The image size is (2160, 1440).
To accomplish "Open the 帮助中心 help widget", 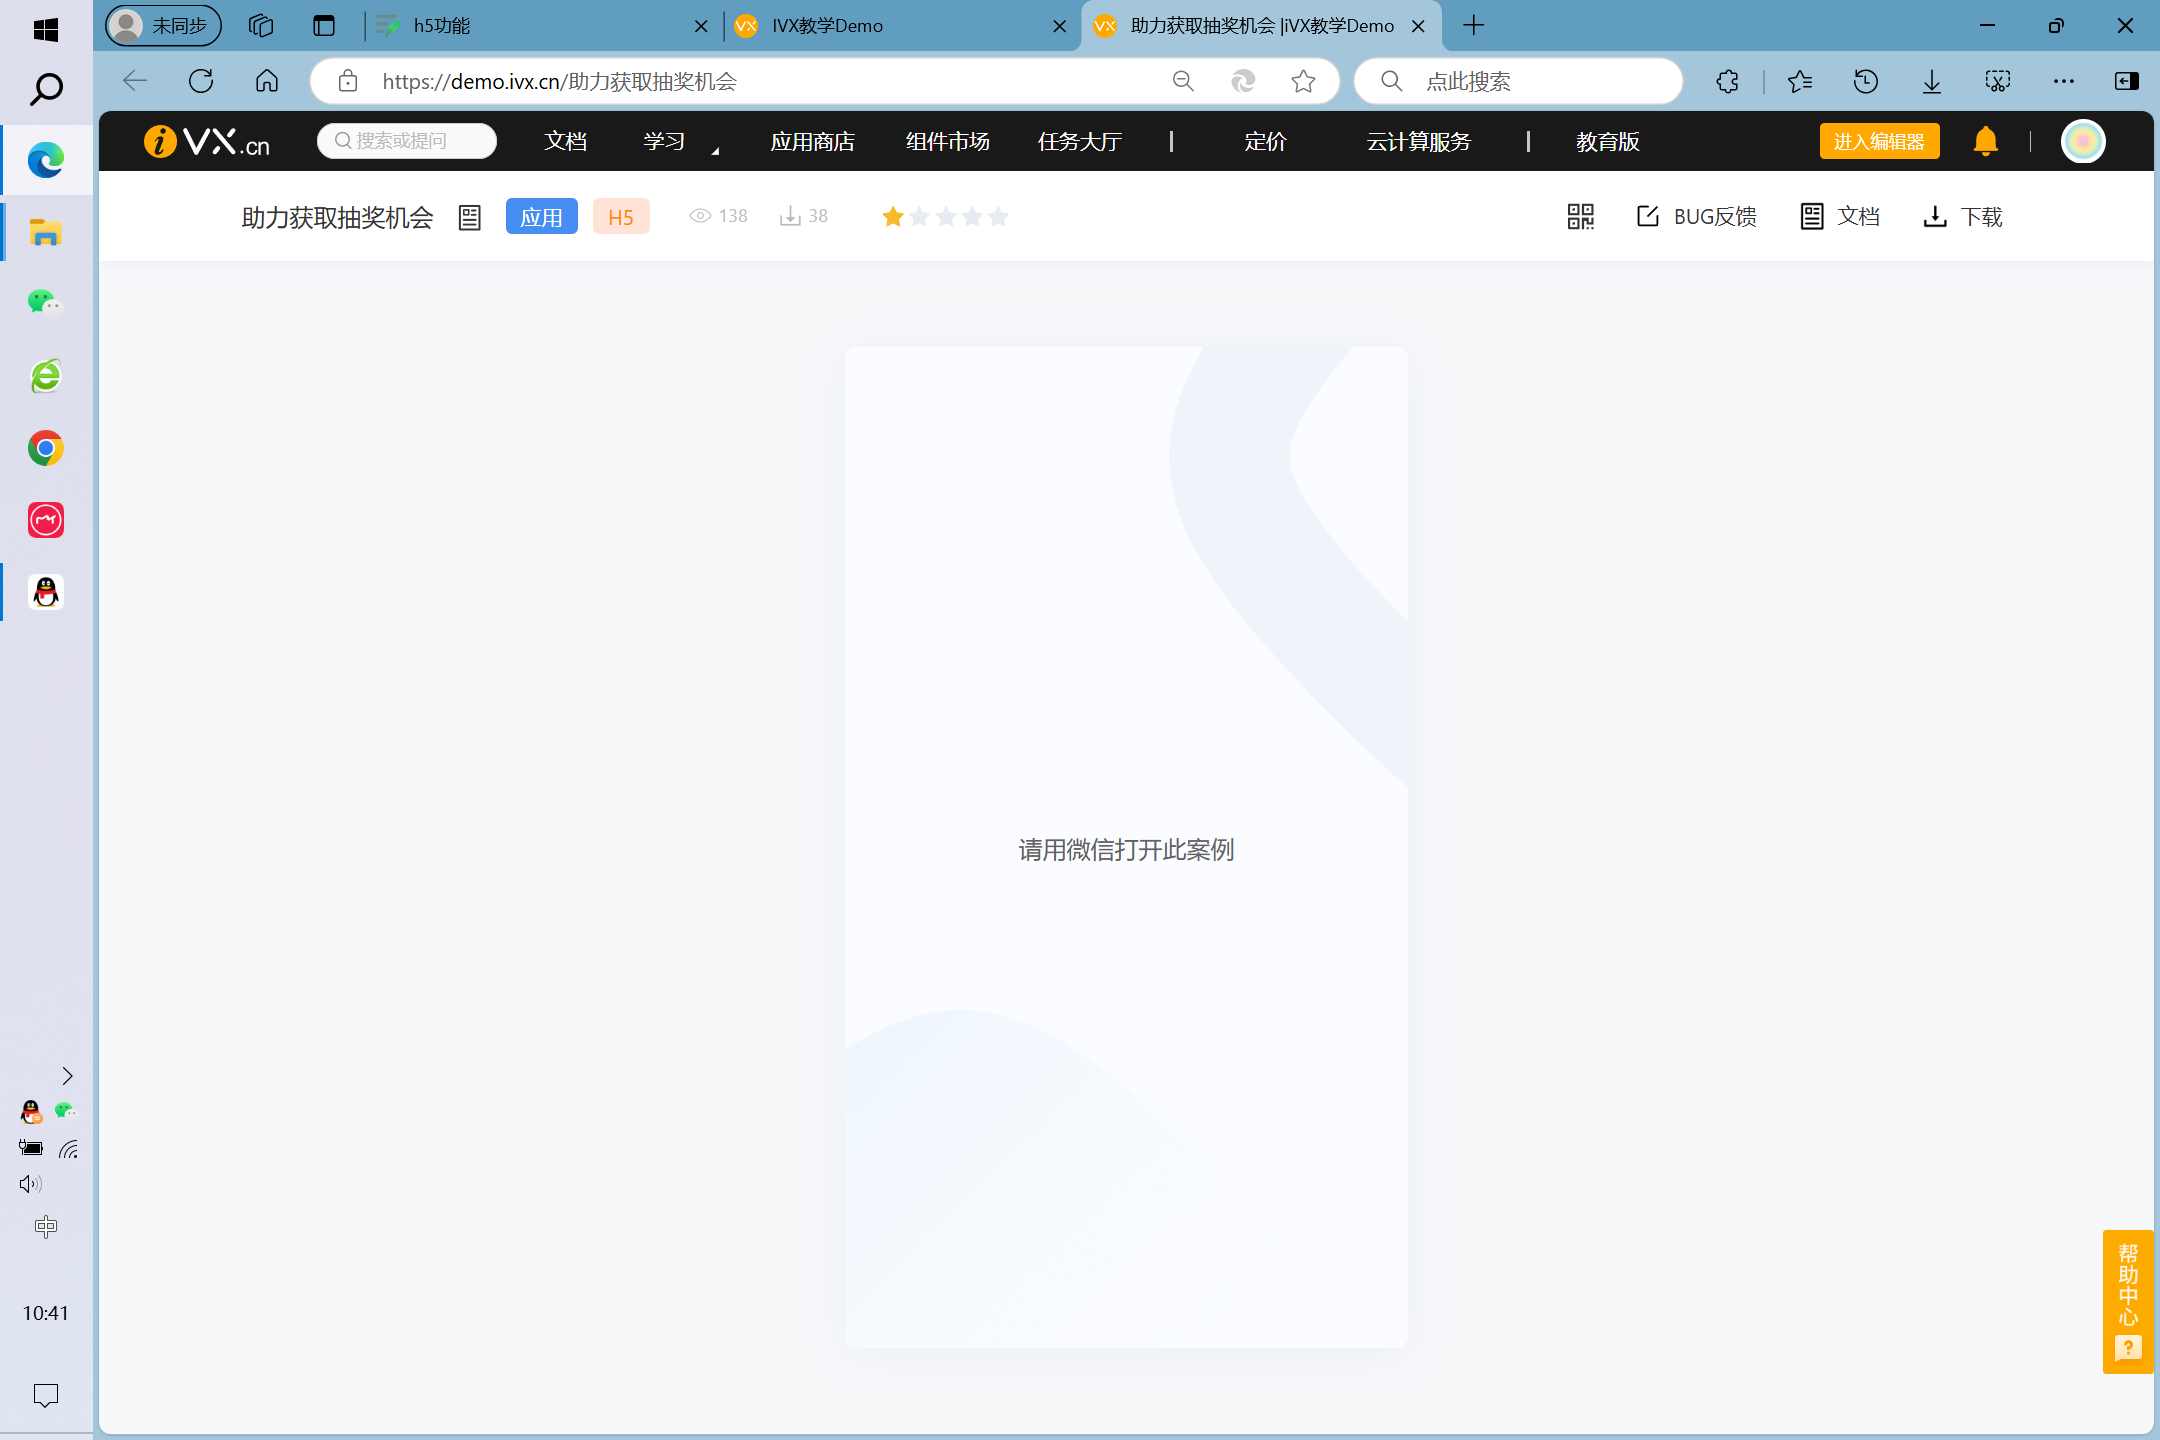I will point(2128,1301).
